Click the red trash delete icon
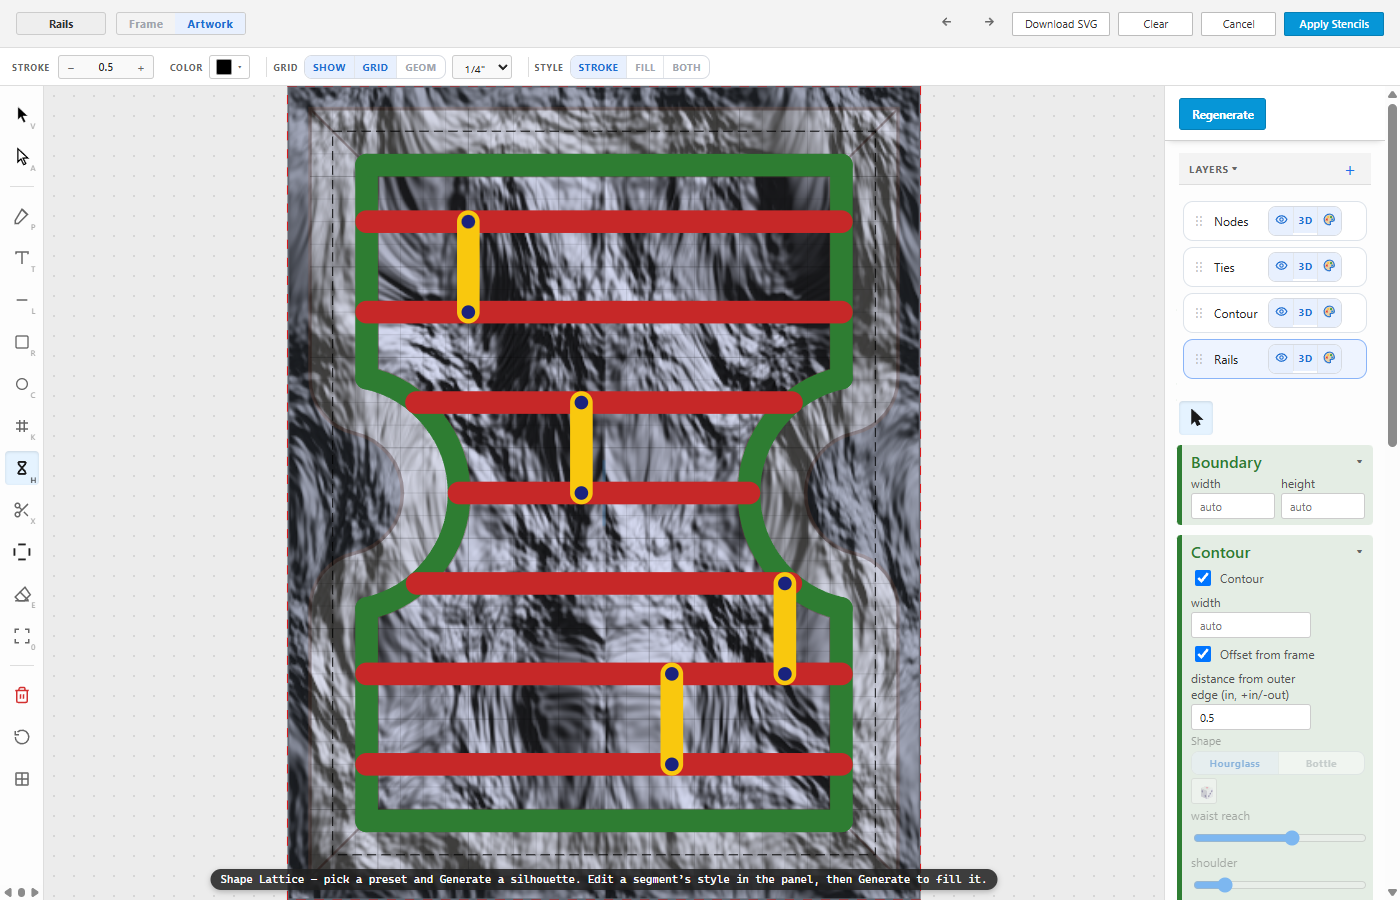The image size is (1400, 900). pos(22,695)
